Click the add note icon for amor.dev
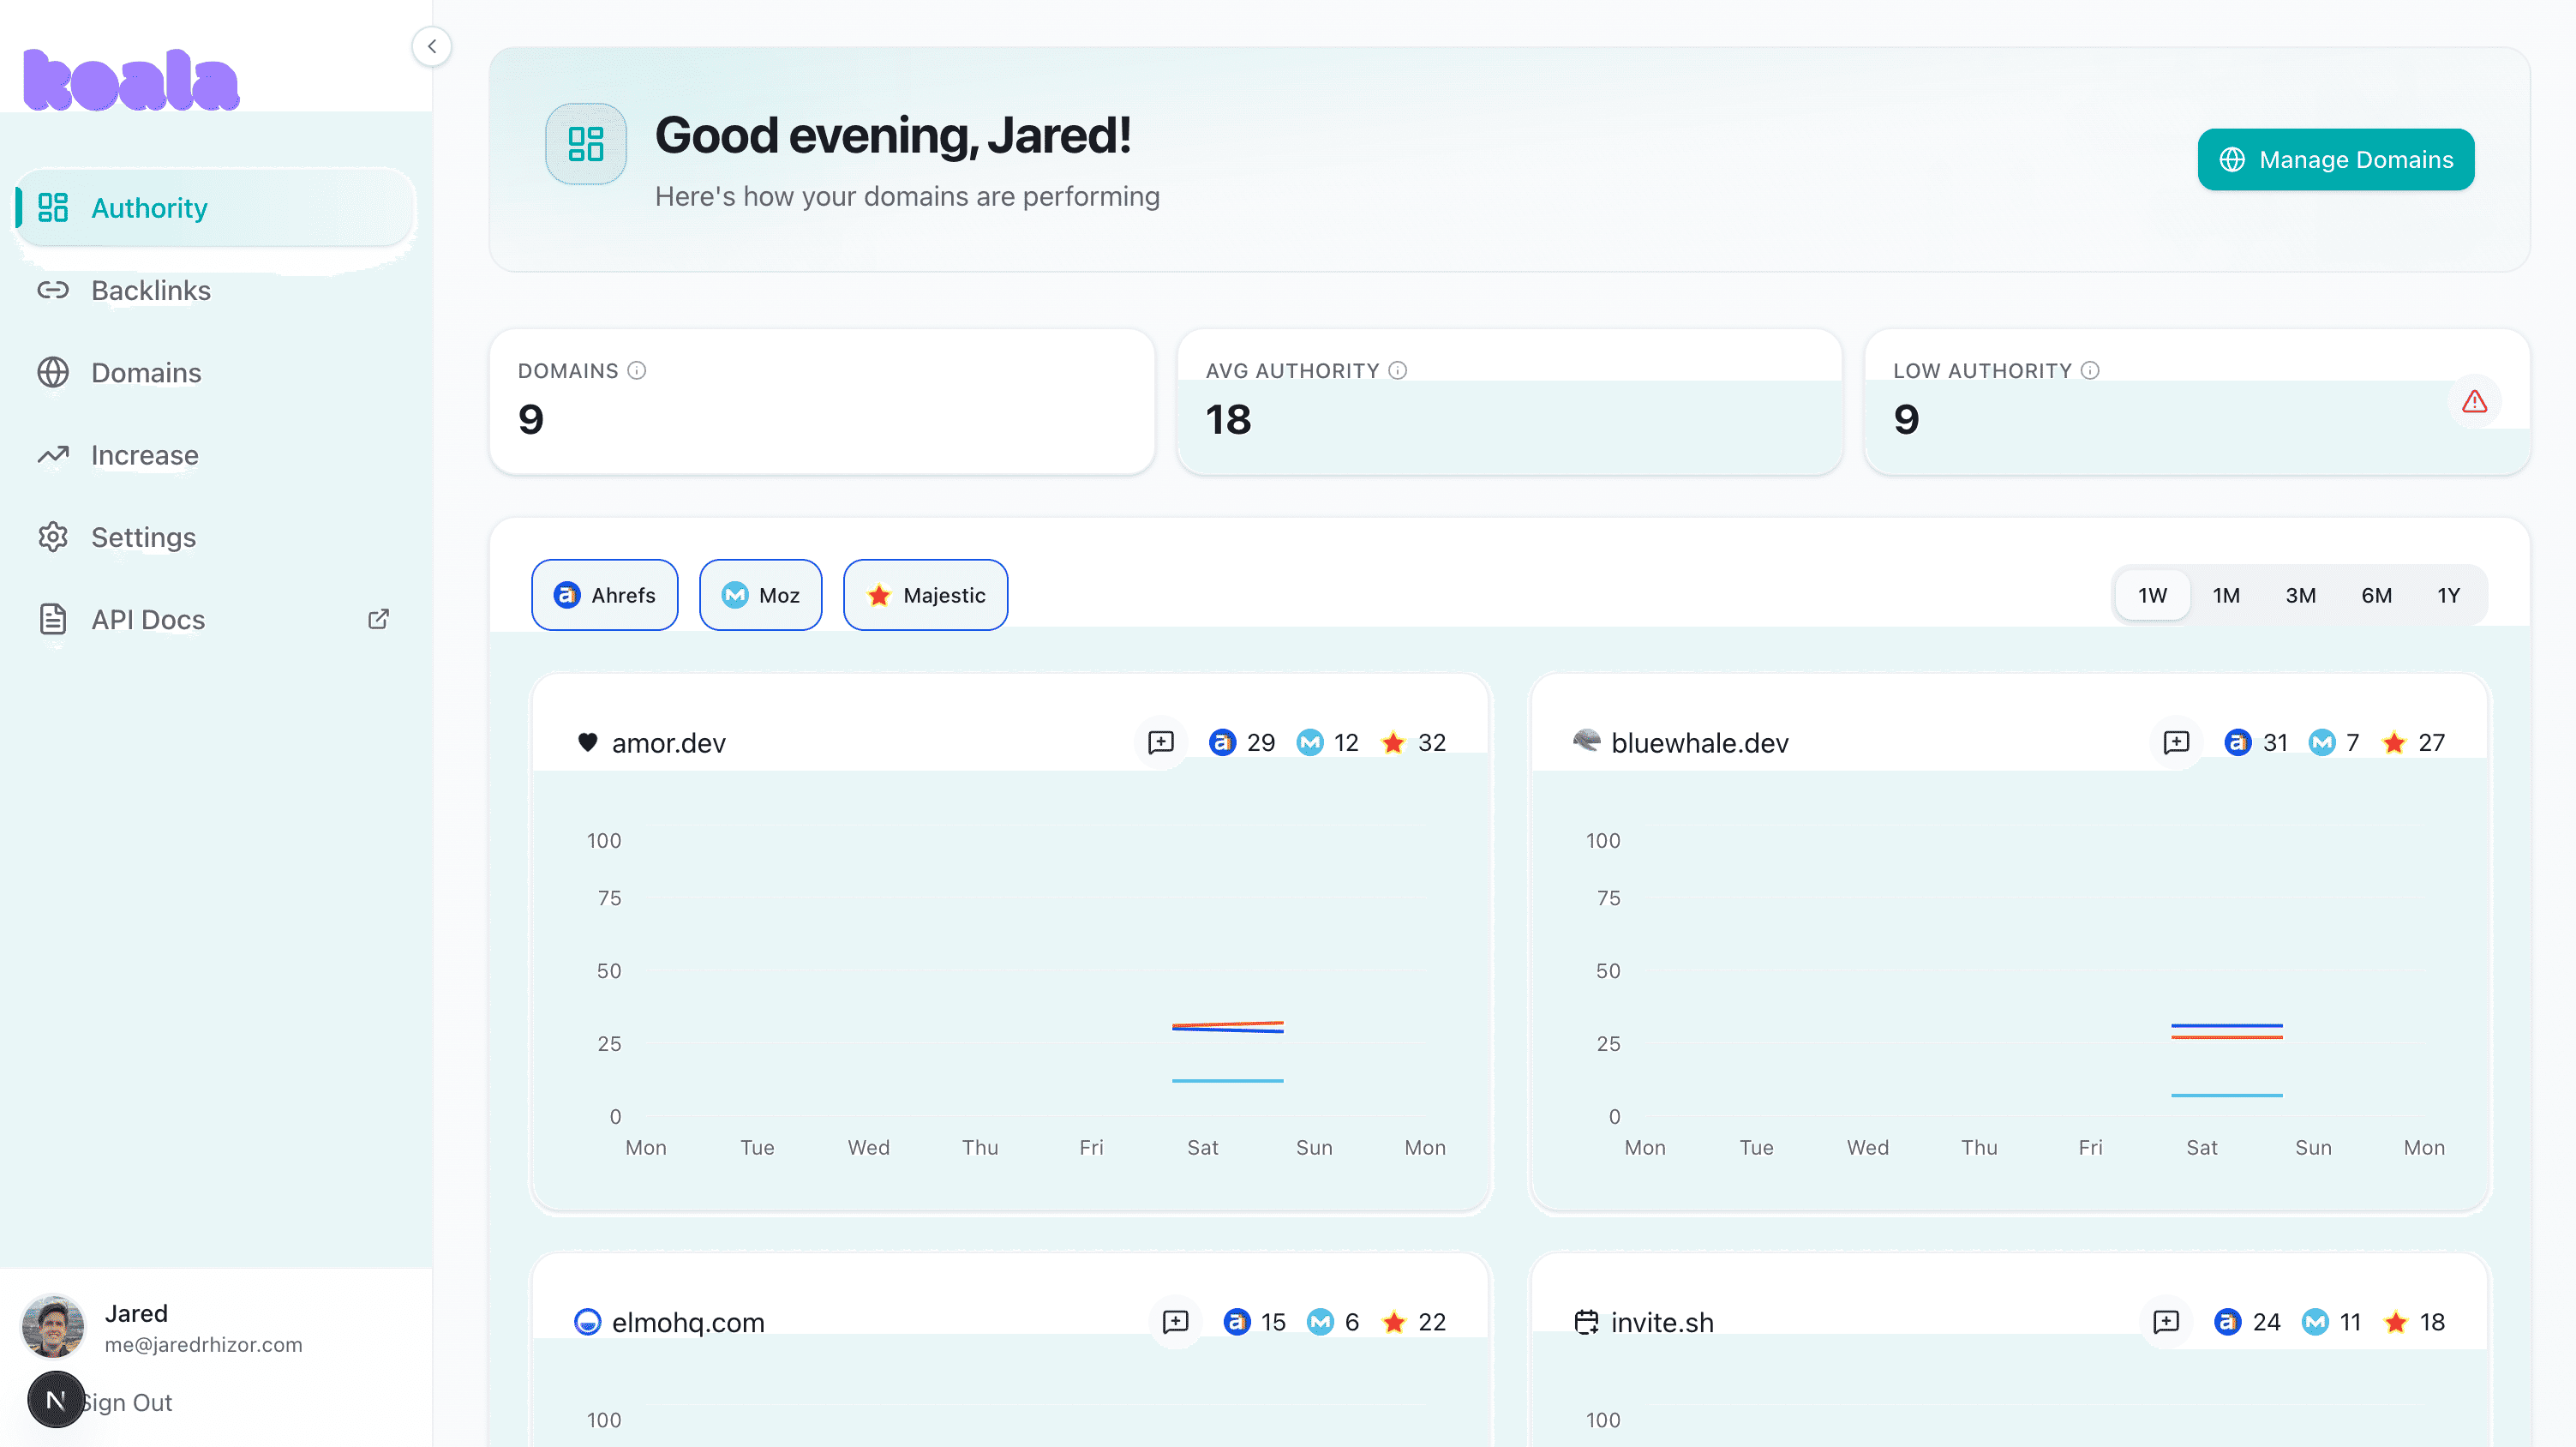2576x1447 pixels. [1160, 742]
